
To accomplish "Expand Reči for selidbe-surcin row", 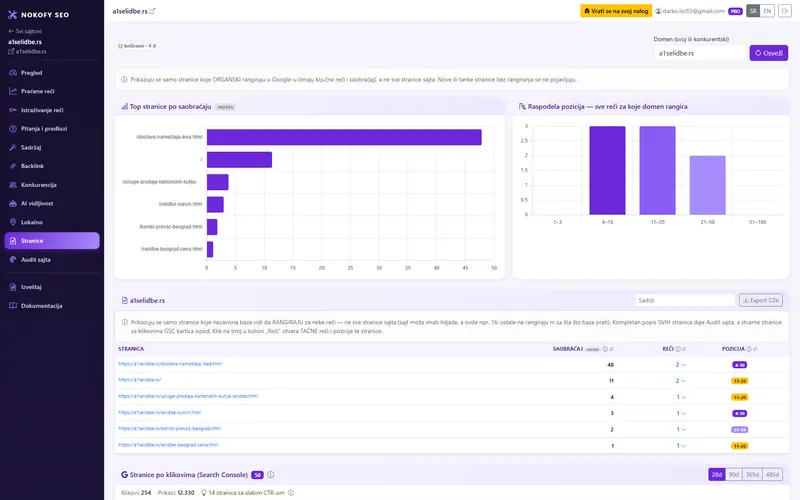I will click(681, 414).
